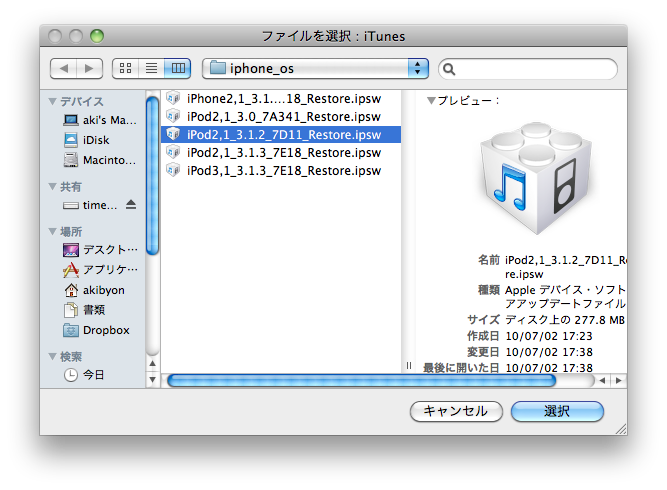Eject the time... shared volume

(131, 205)
